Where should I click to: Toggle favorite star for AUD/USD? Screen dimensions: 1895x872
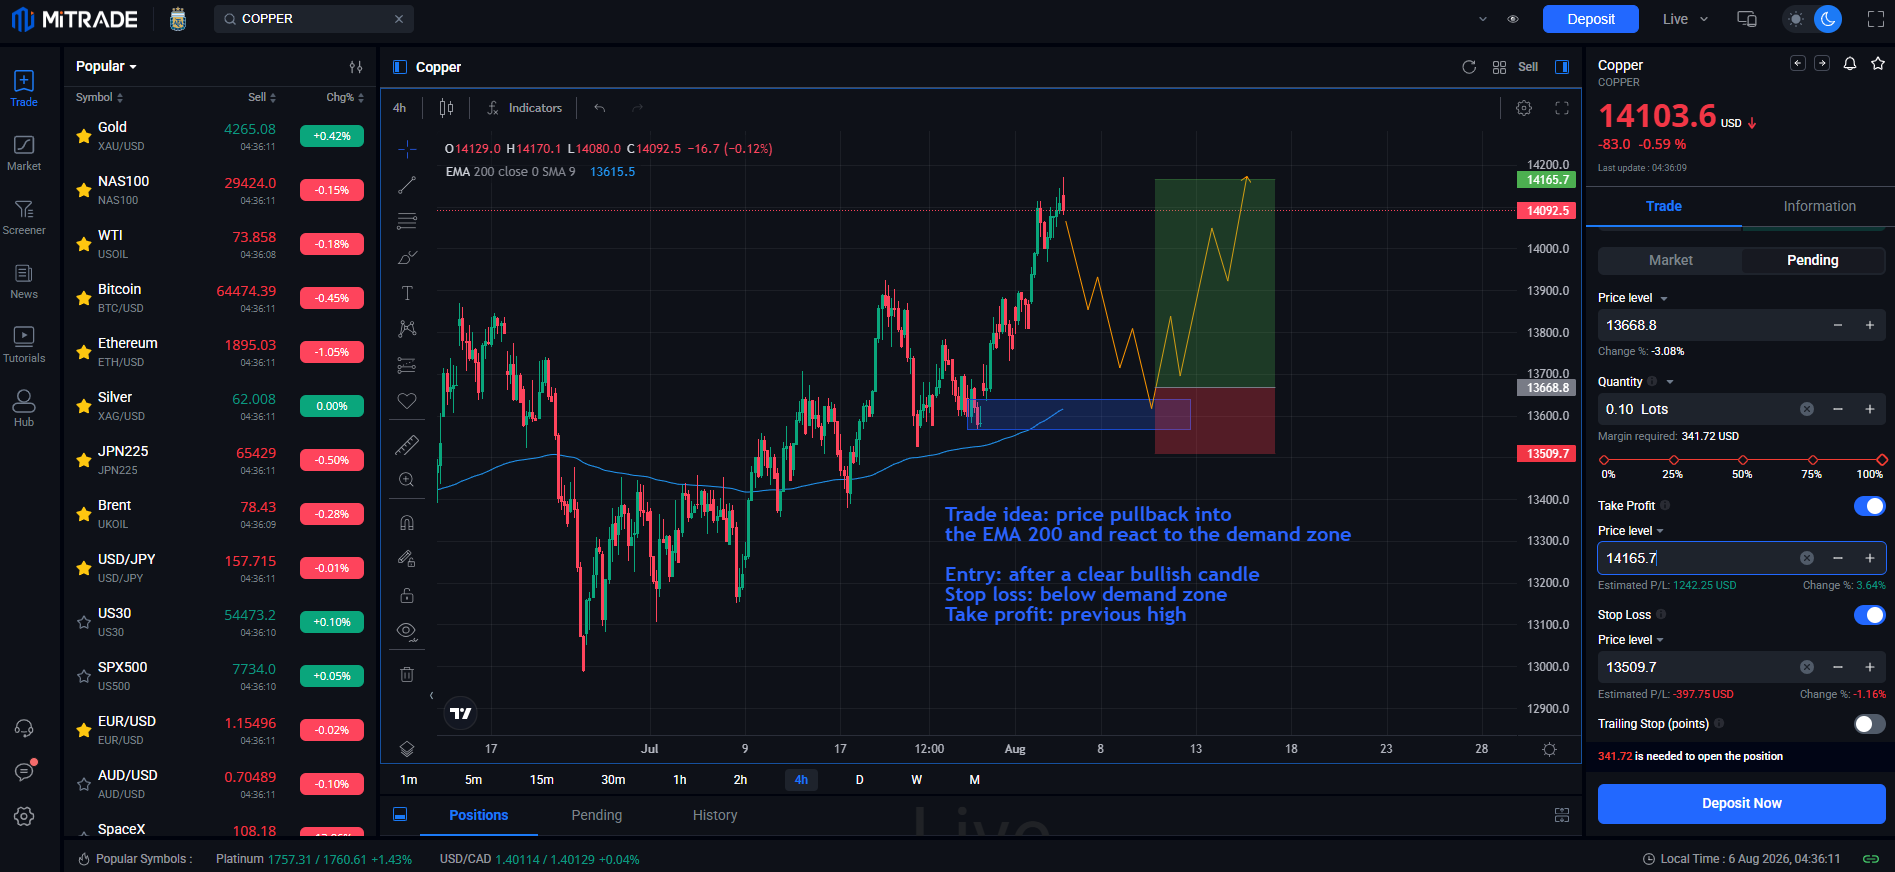[84, 784]
